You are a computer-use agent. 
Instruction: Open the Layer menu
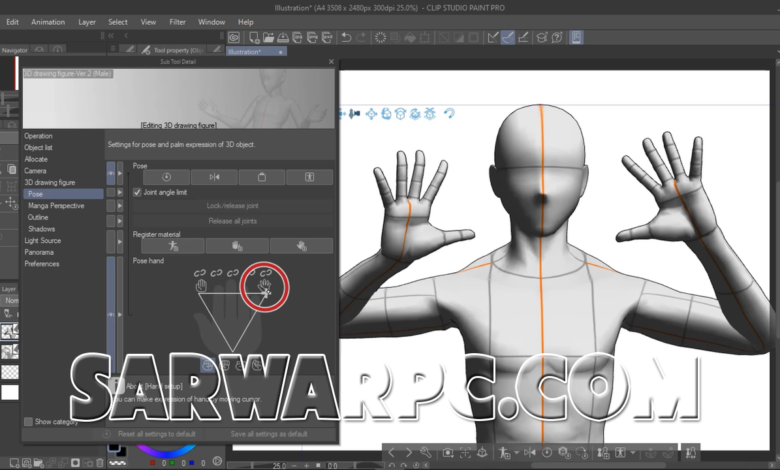point(87,22)
